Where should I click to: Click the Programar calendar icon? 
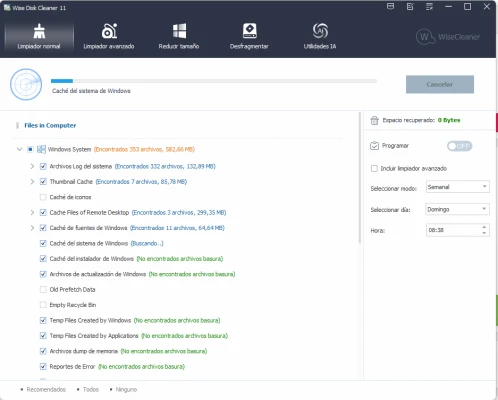(x=374, y=146)
